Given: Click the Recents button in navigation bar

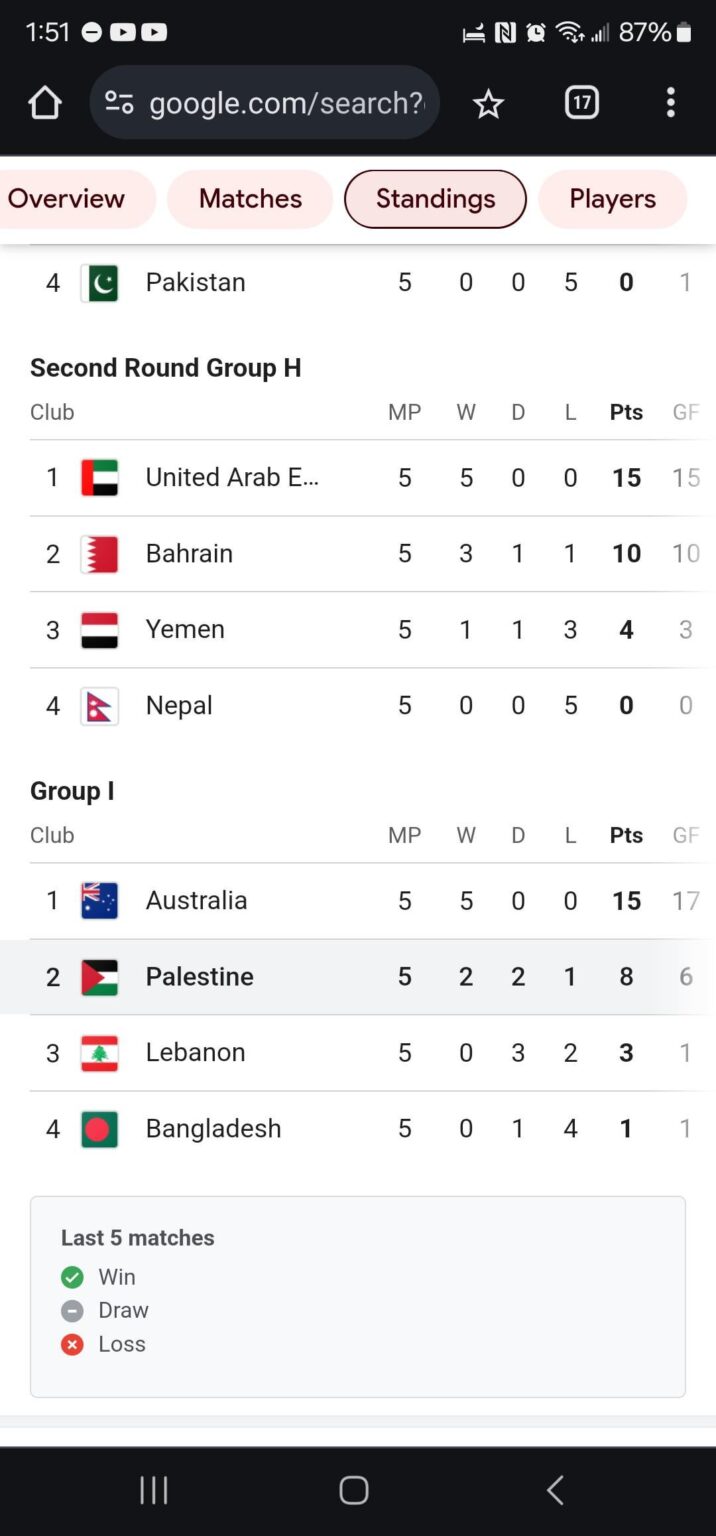Looking at the screenshot, I should click(154, 1489).
